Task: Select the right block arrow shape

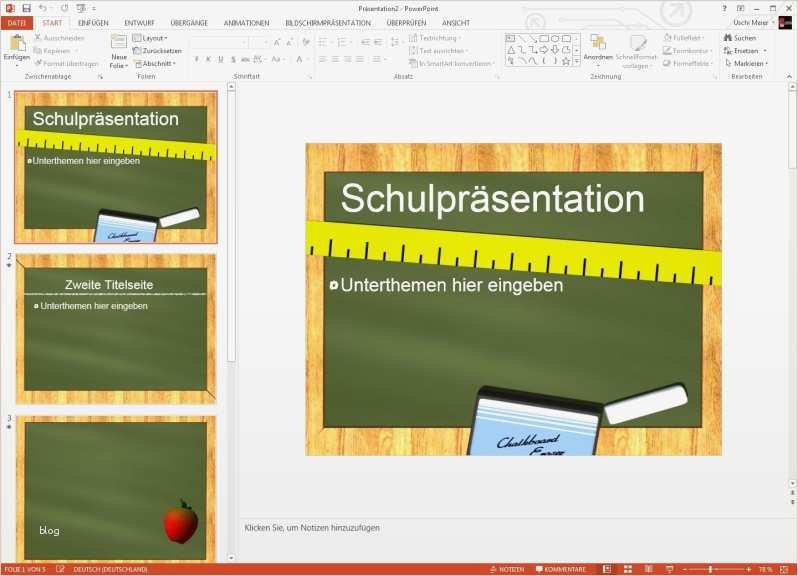Action: tap(544, 50)
